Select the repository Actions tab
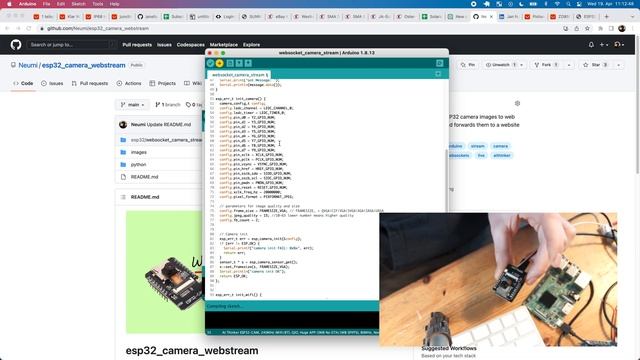Viewport: 640px width, 360px height. 129,83
